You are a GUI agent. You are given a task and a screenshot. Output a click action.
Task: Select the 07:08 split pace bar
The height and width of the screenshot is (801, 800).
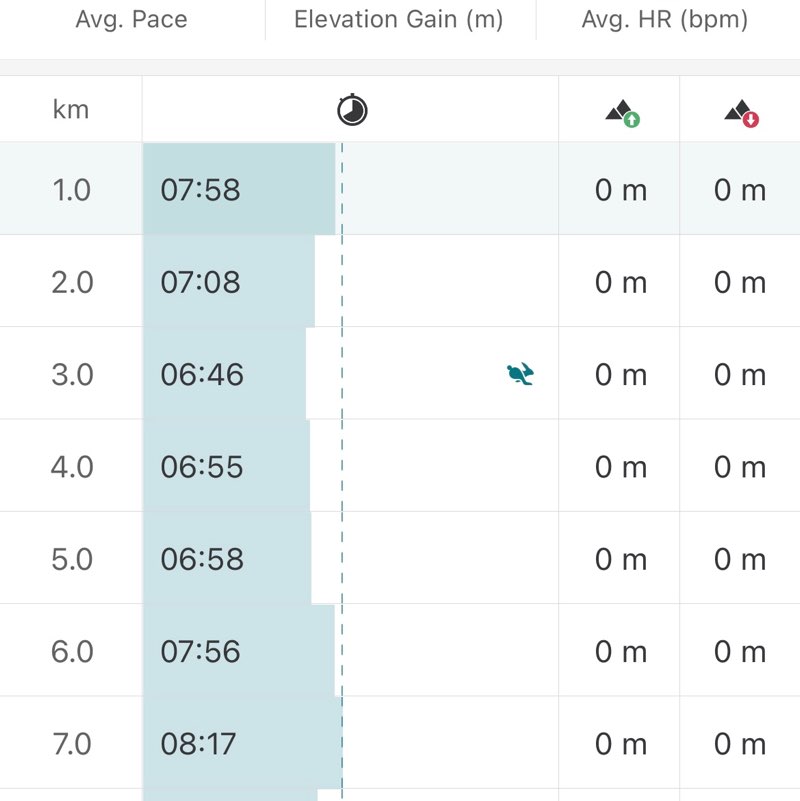228,282
